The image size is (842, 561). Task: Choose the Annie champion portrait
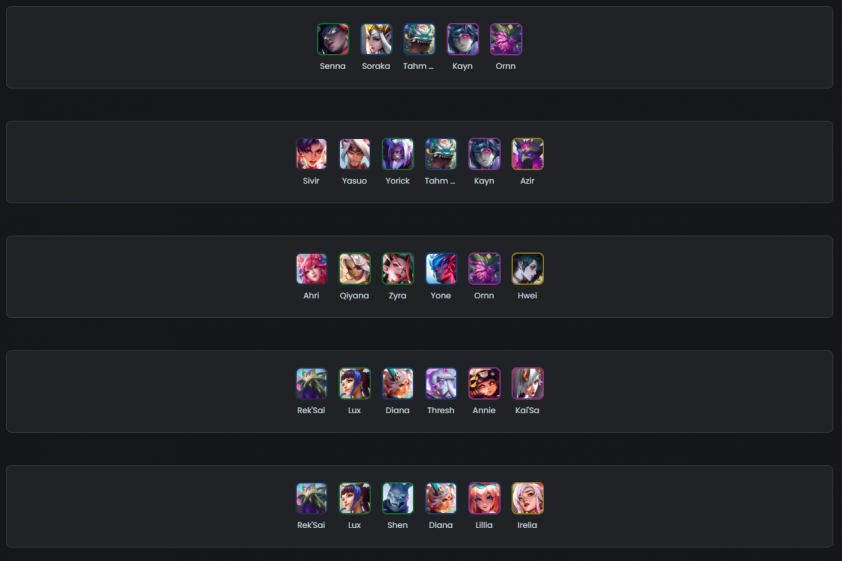[x=484, y=383]
